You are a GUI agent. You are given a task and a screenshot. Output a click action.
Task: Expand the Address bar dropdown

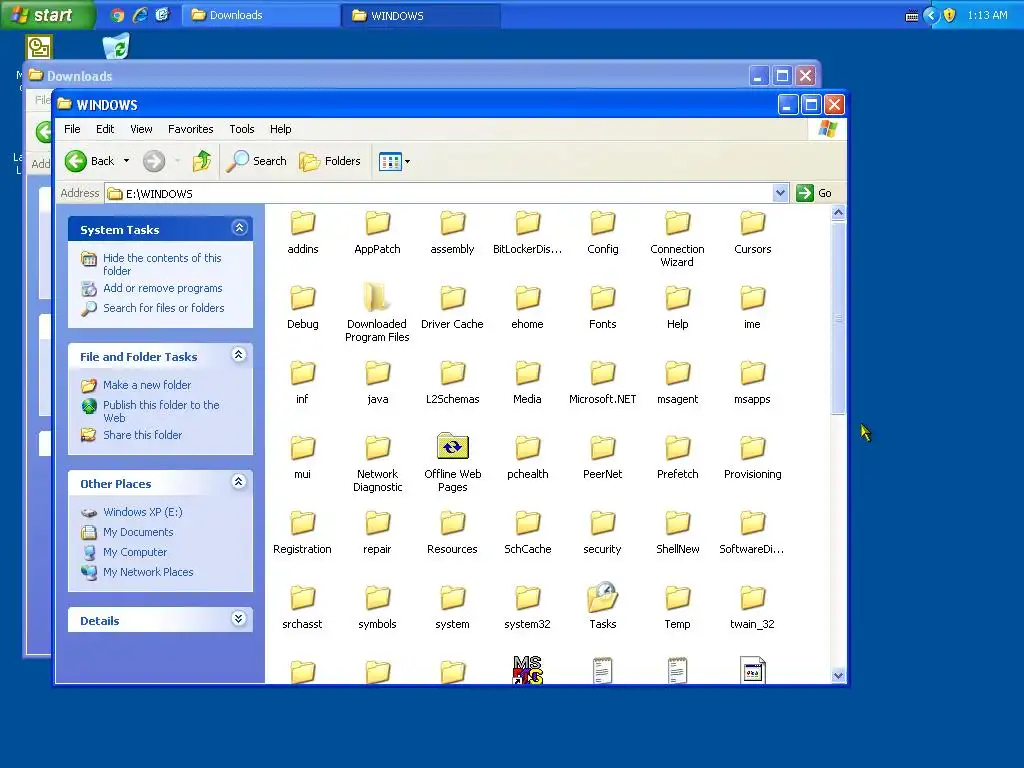click(780, 193)
